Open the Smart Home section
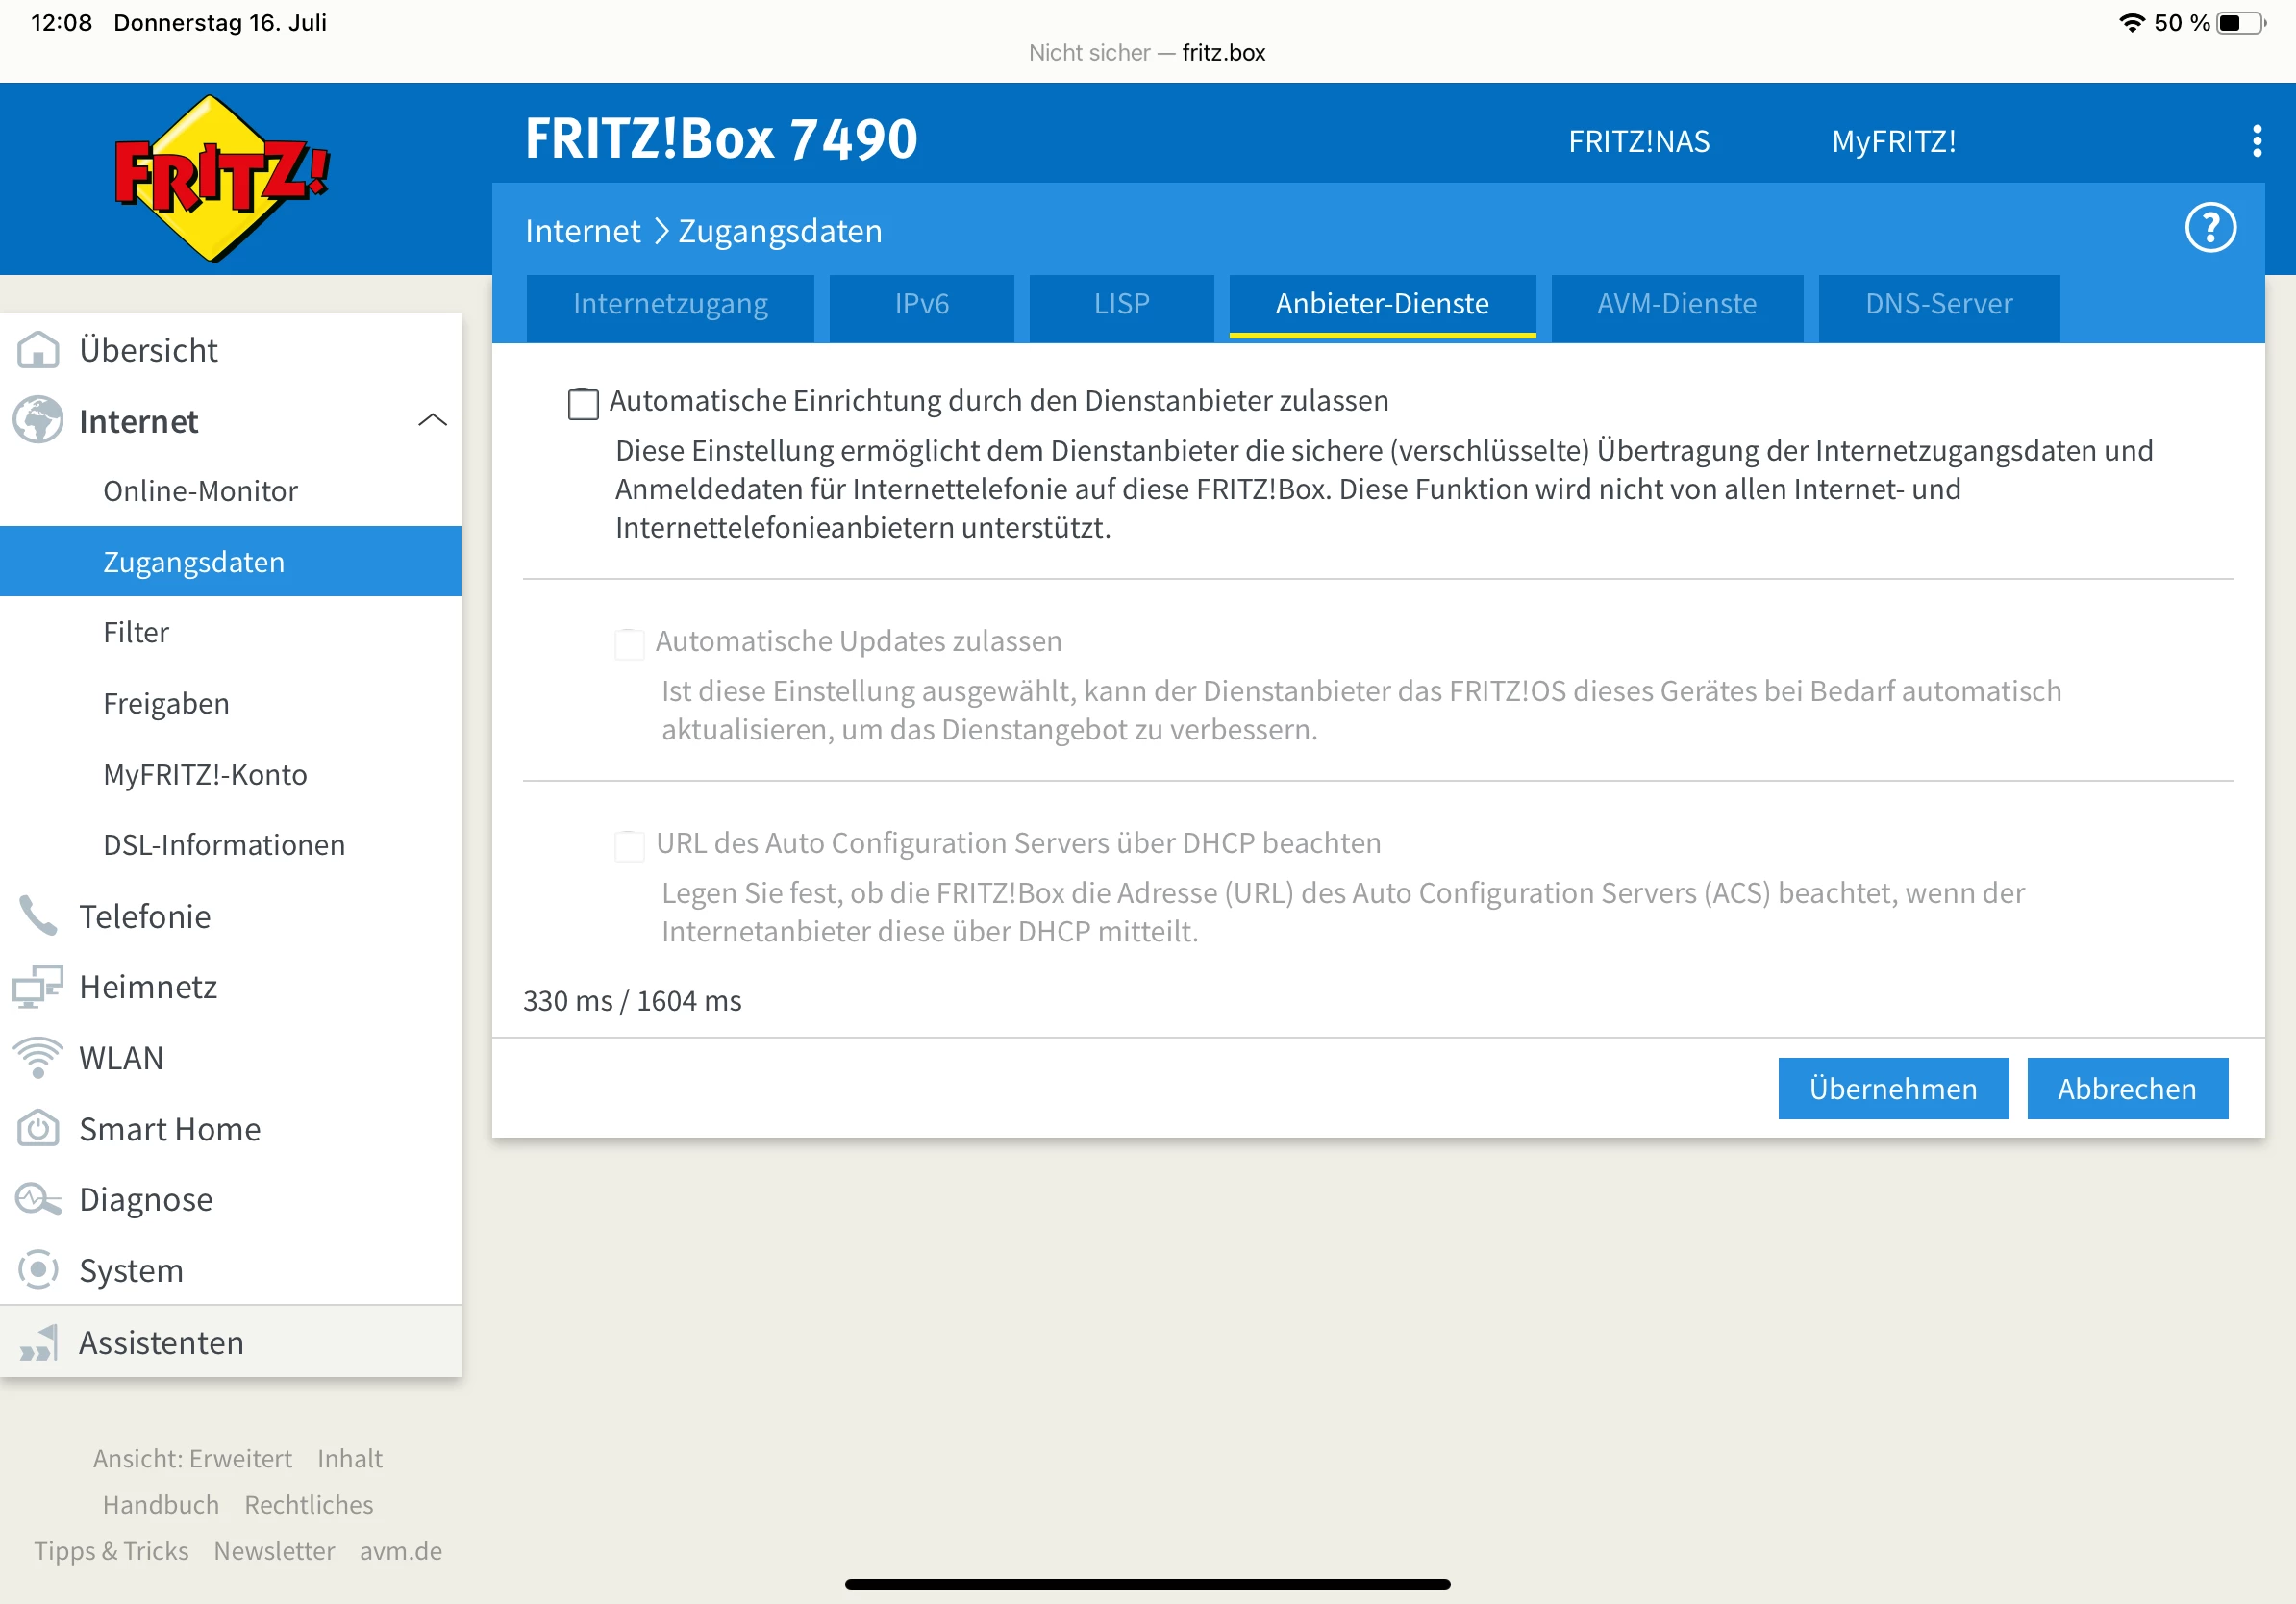 coord(168,1129)
